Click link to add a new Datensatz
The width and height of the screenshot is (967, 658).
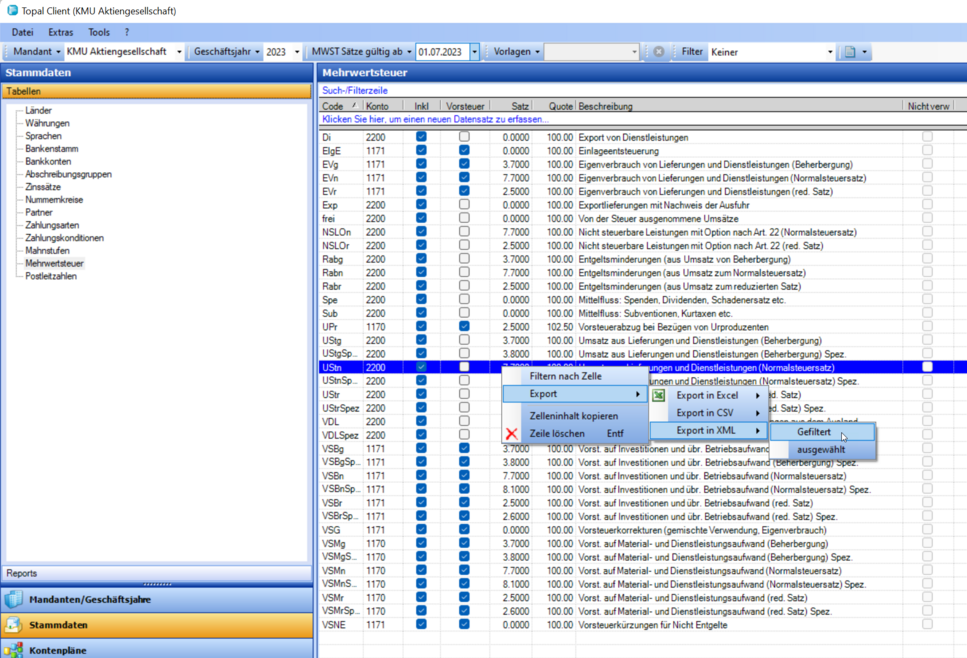[435, 119]
